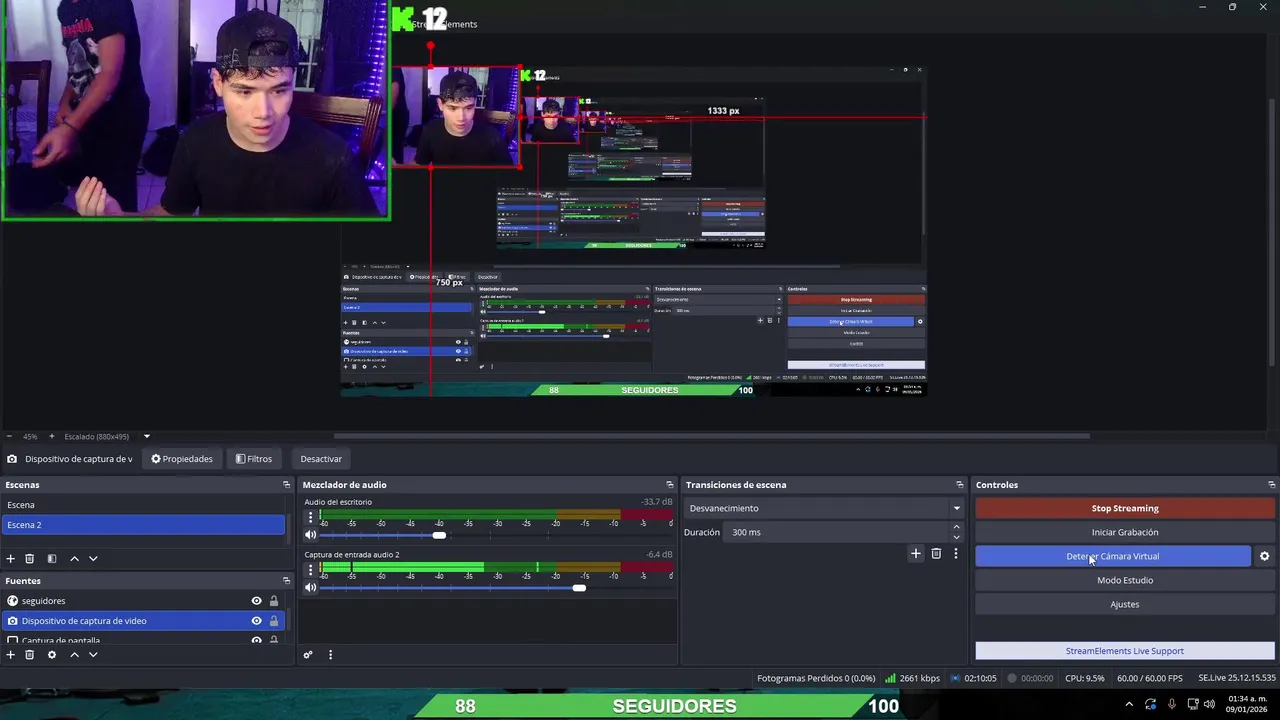Show hidden icons in the system tray
This screenshot has width=1280, height=720.
[x=1129, y=704]
